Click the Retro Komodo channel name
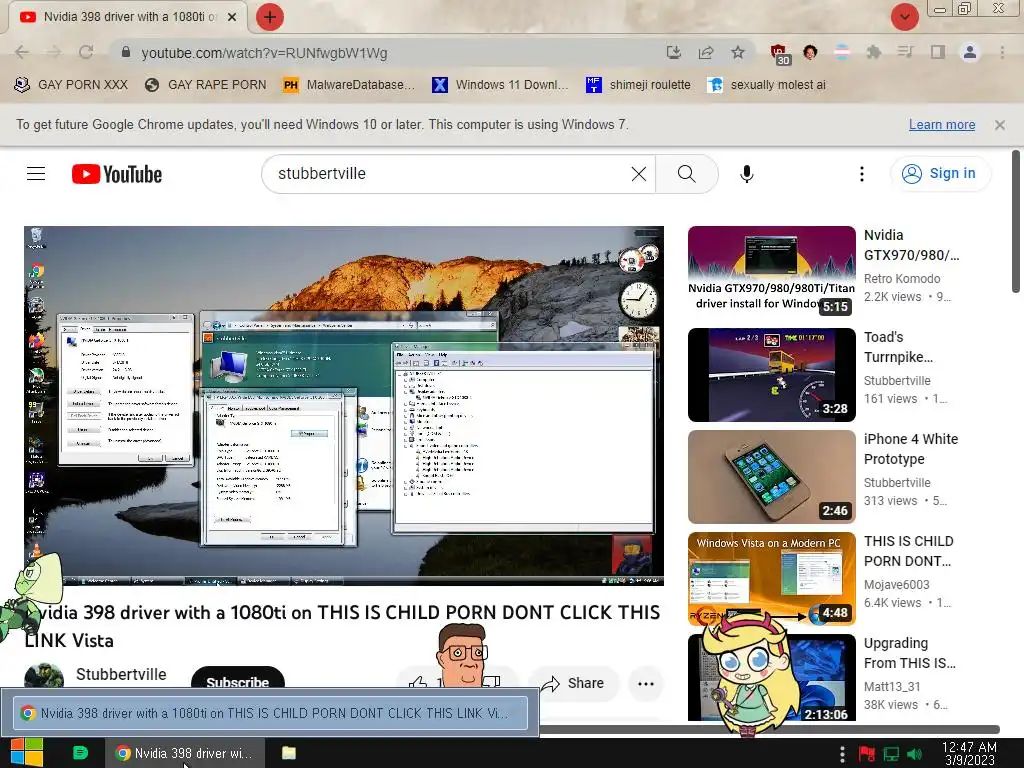 902,279
